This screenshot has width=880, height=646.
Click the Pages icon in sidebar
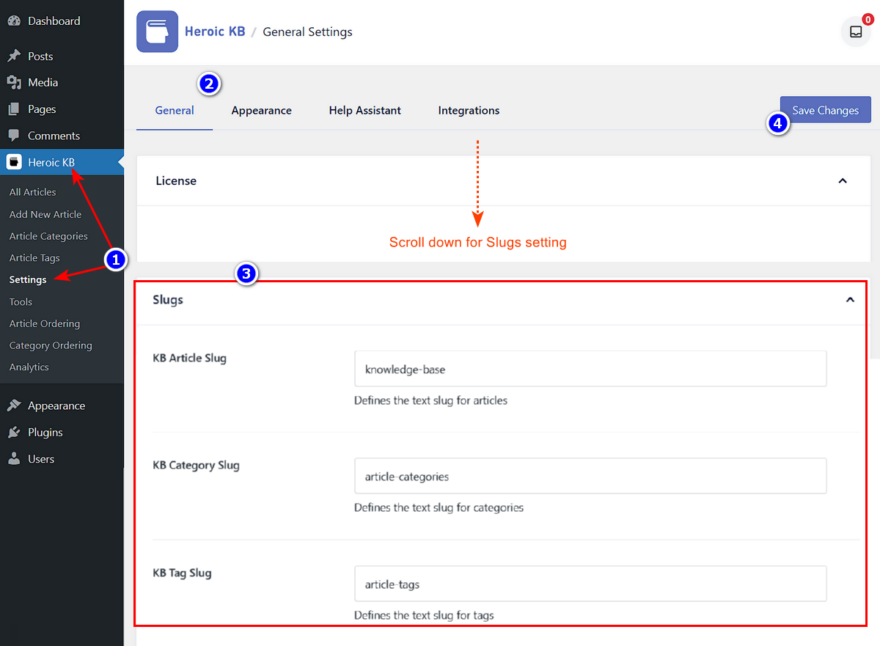[x=14, y=109]
